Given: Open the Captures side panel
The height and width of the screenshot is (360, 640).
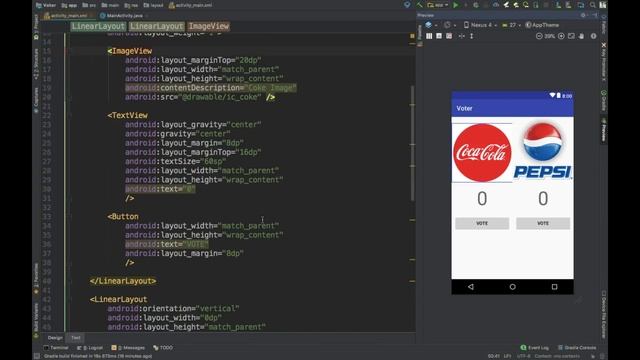Looking at the screenshot, I should coord(36,100).
